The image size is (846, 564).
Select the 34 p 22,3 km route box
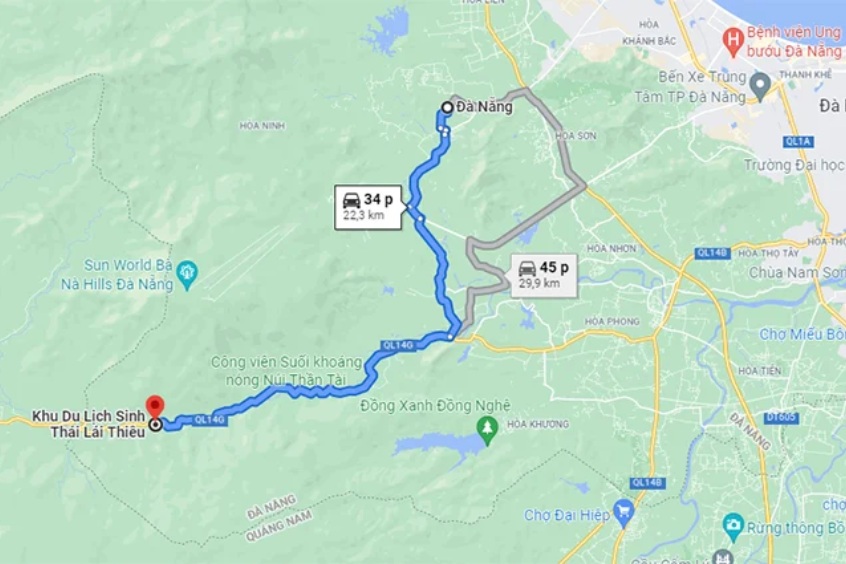tap(368, 207)
